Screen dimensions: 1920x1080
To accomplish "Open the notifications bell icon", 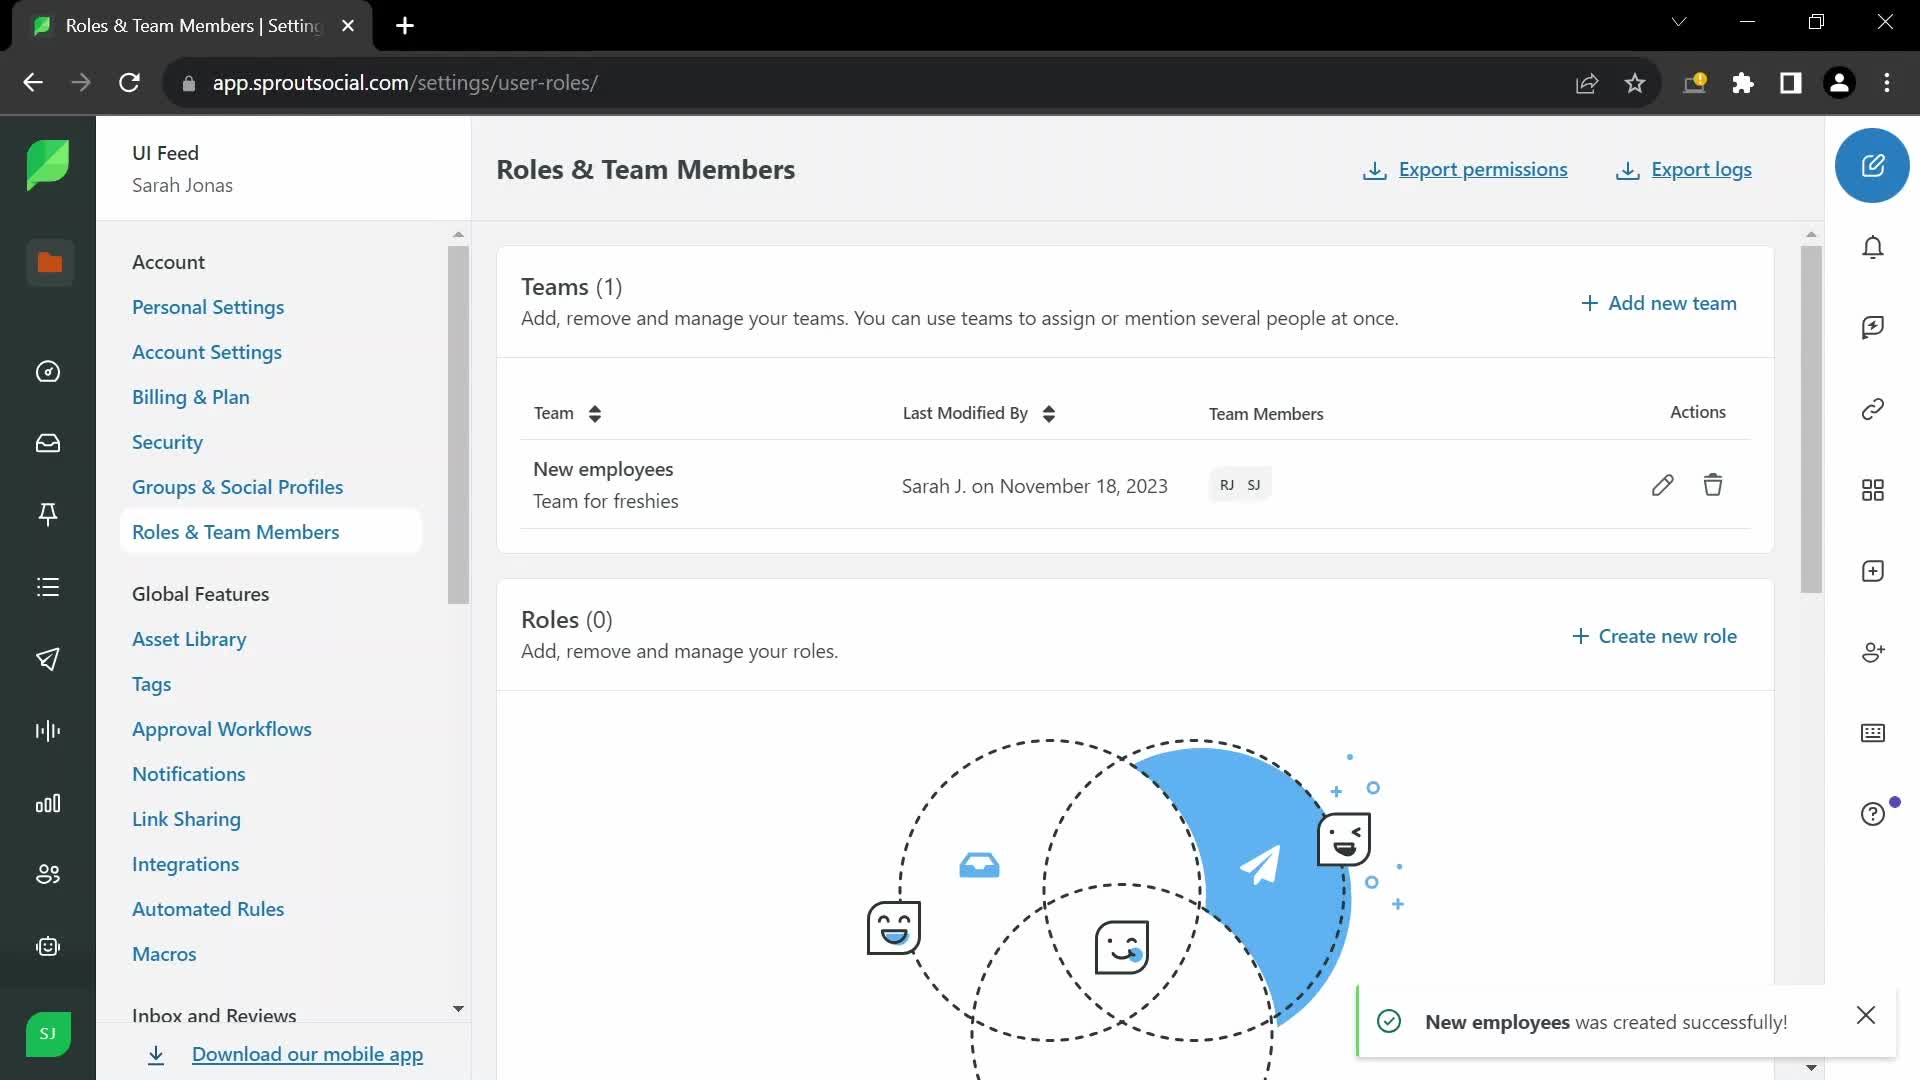I will click(1873, 248).
